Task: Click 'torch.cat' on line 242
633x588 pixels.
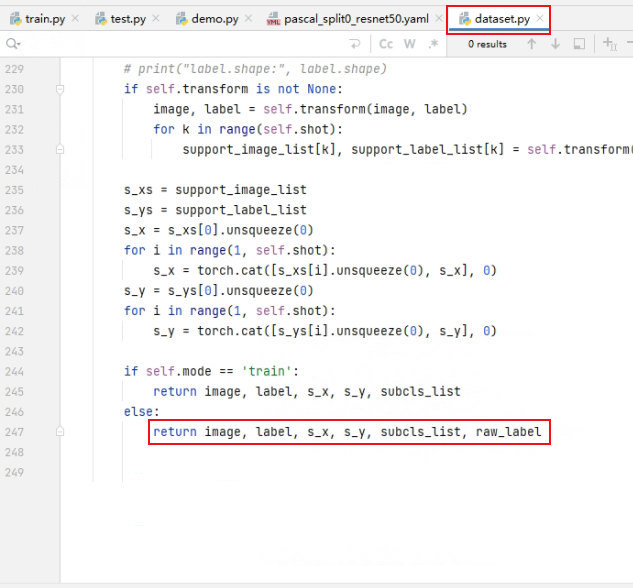Action: [x=230, y=331]
